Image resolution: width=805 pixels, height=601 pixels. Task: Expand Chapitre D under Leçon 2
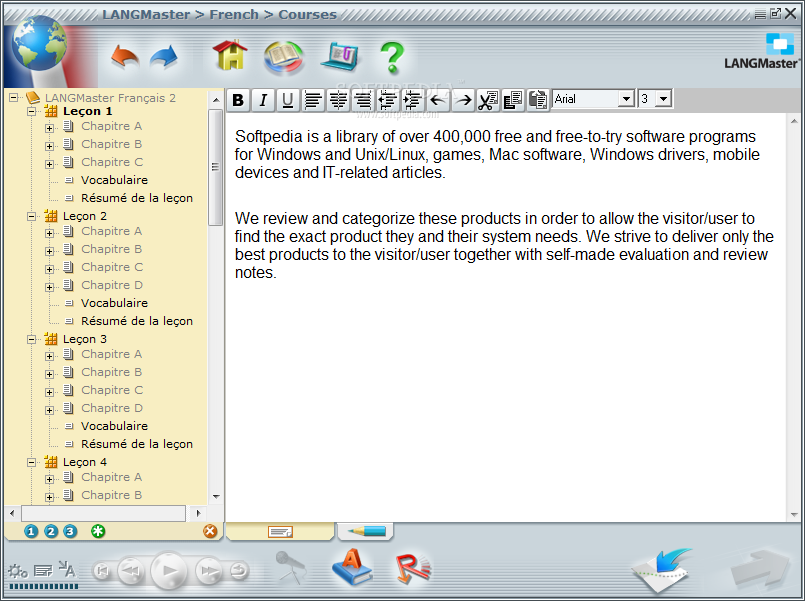[x=49, y=287]
